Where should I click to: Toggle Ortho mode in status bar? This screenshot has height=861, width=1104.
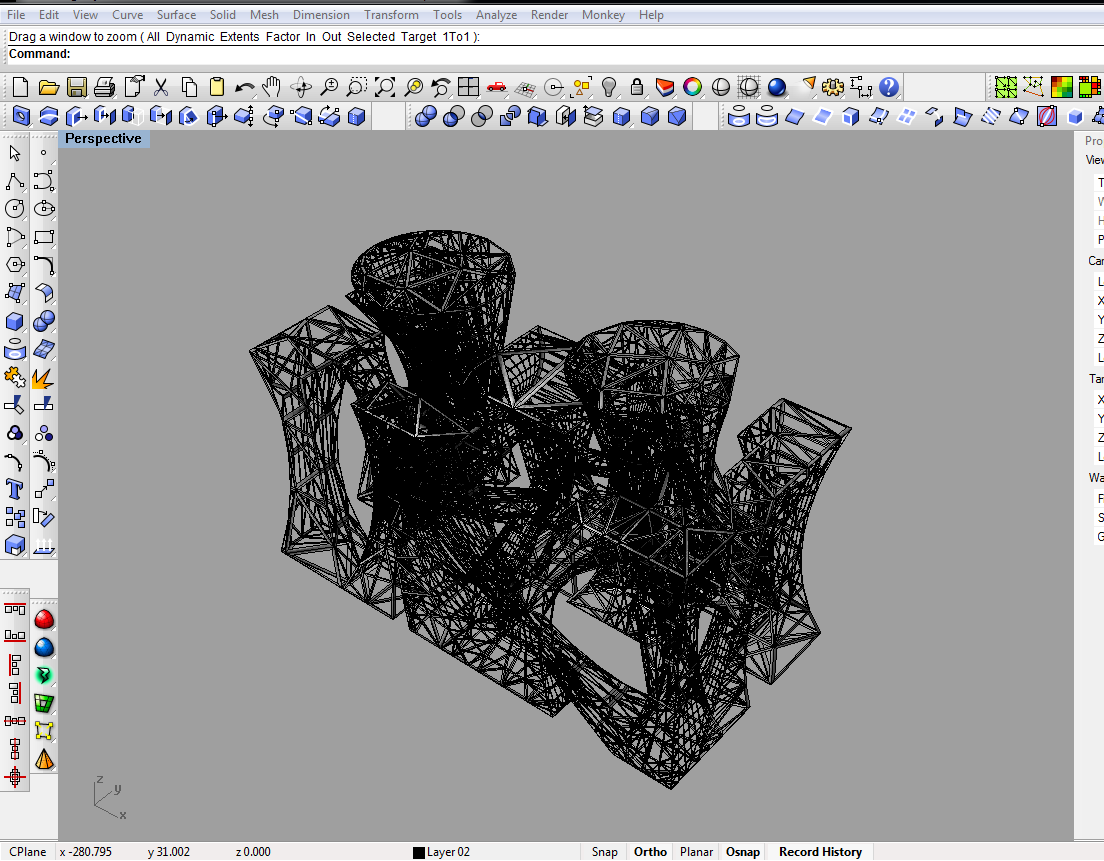(650, 852)
